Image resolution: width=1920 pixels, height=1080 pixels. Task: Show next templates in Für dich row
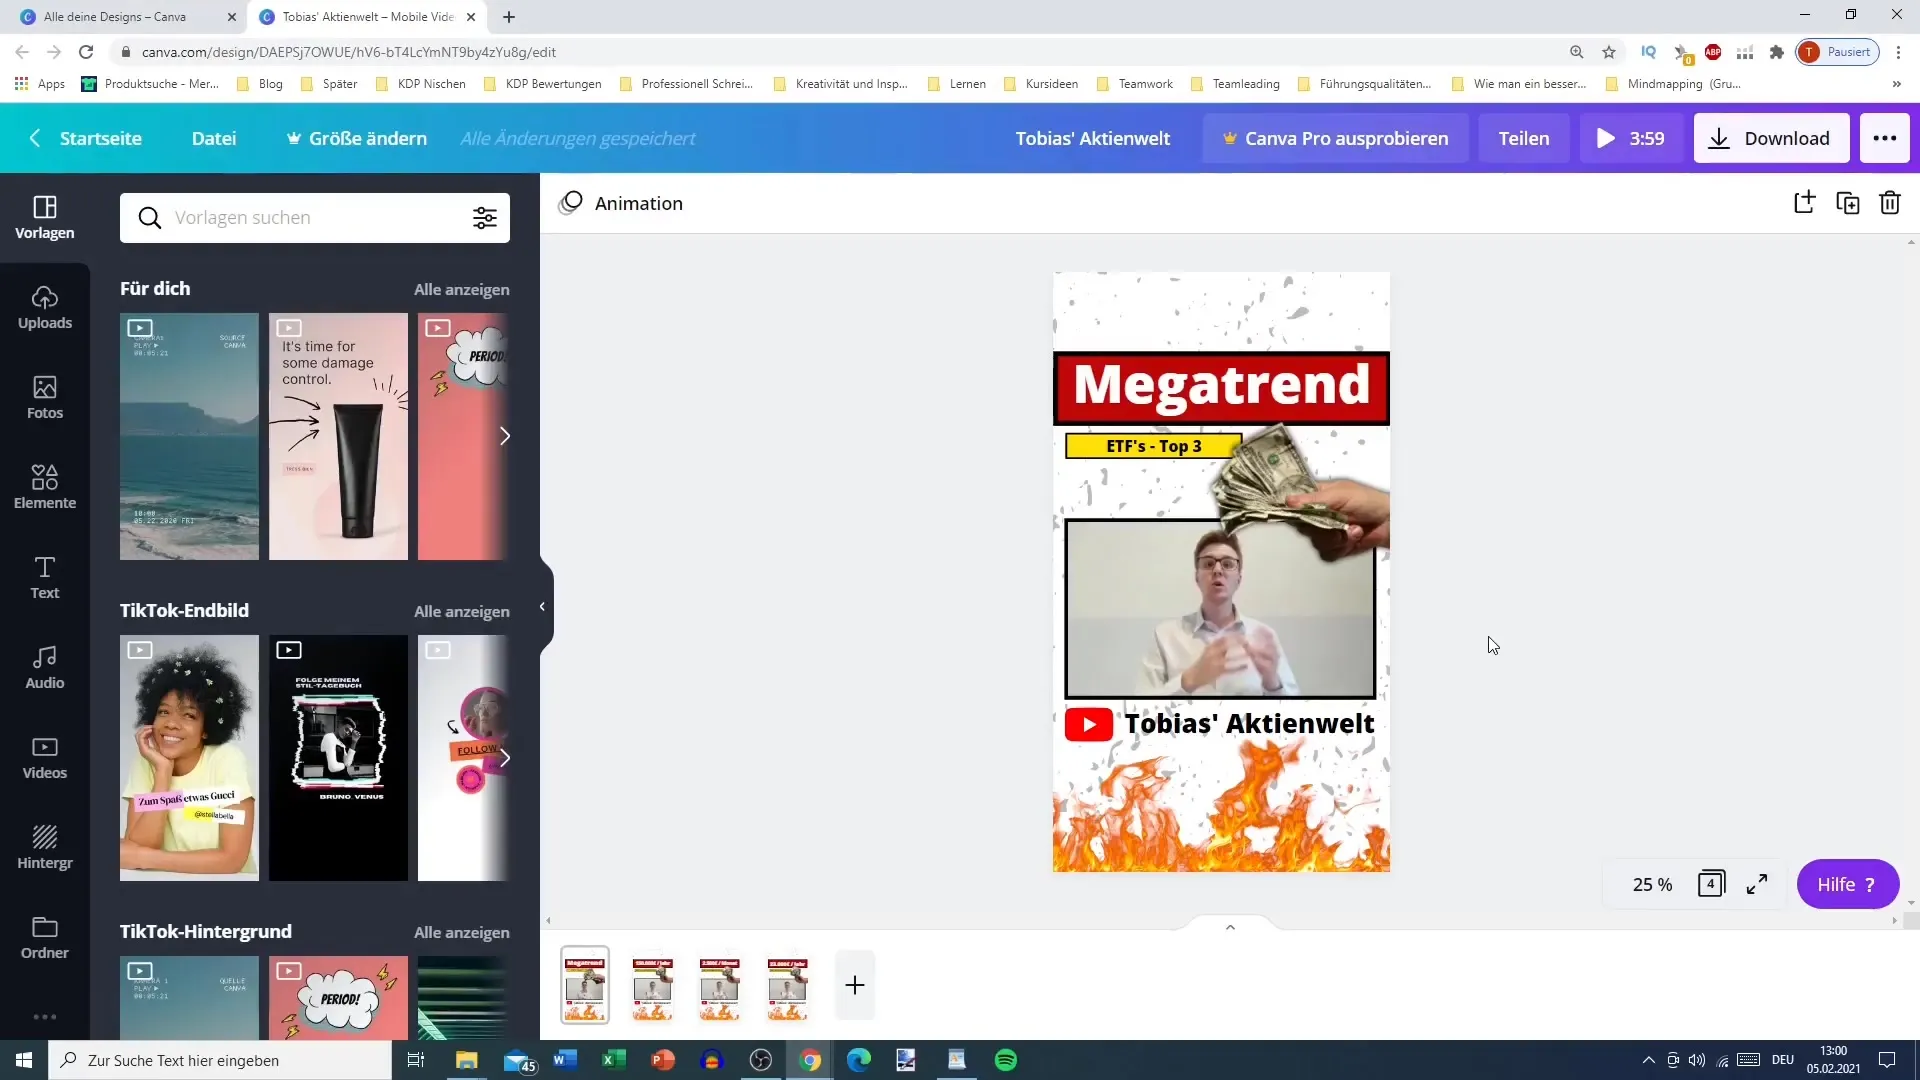coord(505,436)
